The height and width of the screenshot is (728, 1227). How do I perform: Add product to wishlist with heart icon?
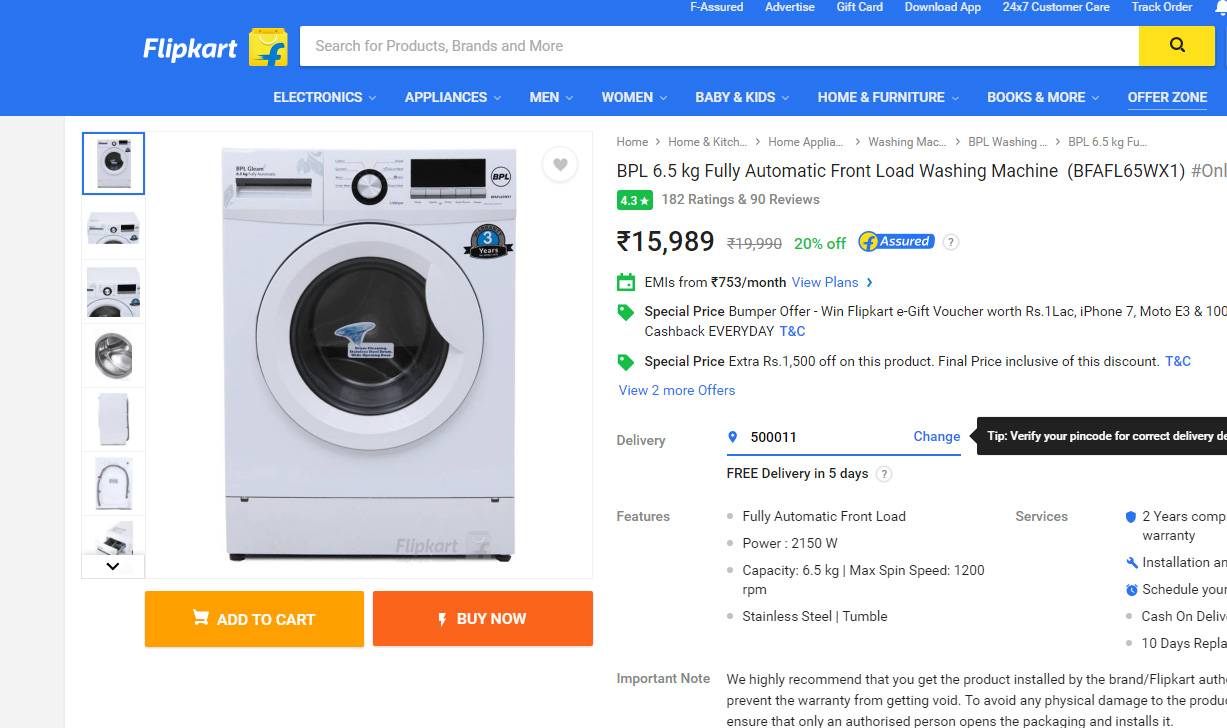pos(560,165)
